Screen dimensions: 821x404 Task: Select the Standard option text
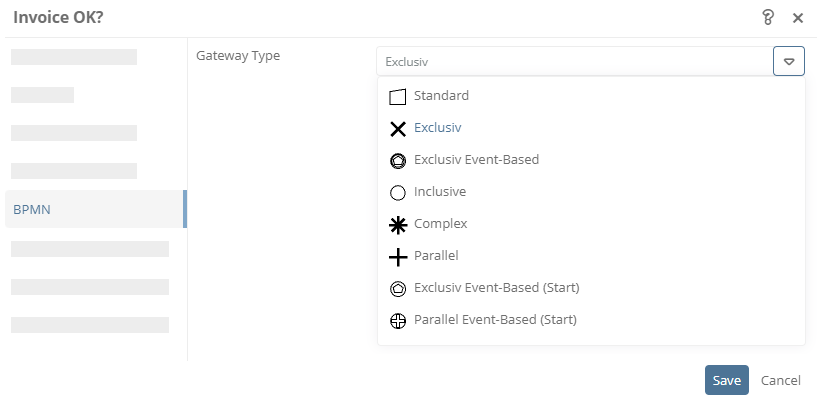click(x=441, y=96)
